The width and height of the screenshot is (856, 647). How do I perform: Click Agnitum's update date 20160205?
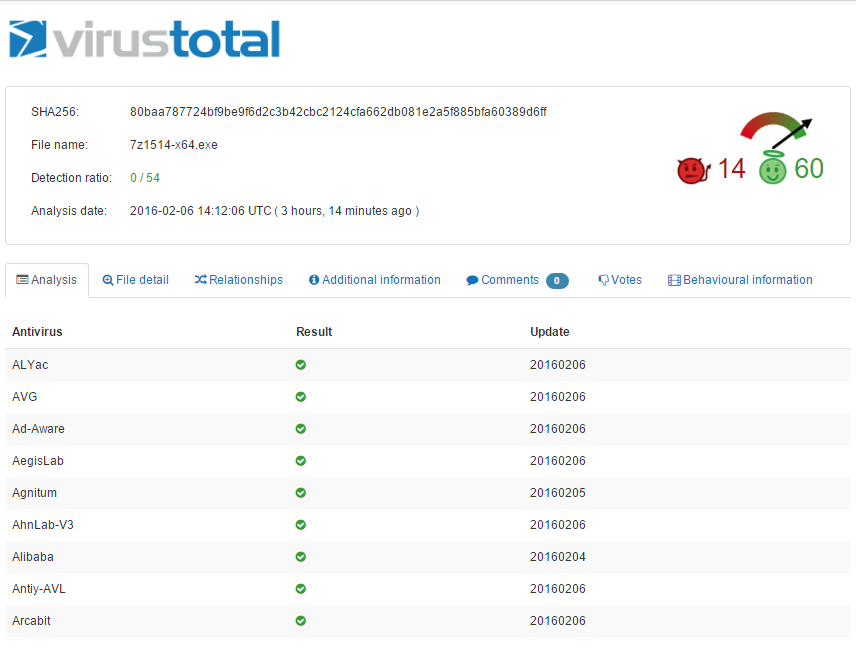[x=557, y=493]
